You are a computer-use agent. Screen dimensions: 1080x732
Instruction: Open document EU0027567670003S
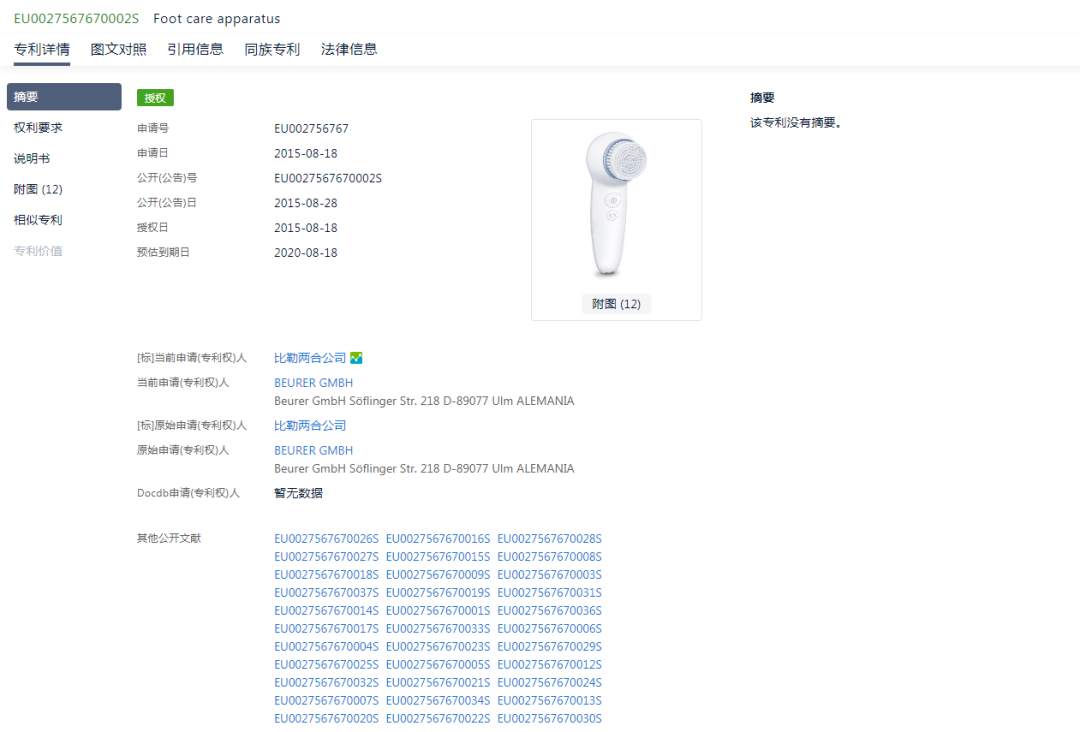[x=550, y=574]
